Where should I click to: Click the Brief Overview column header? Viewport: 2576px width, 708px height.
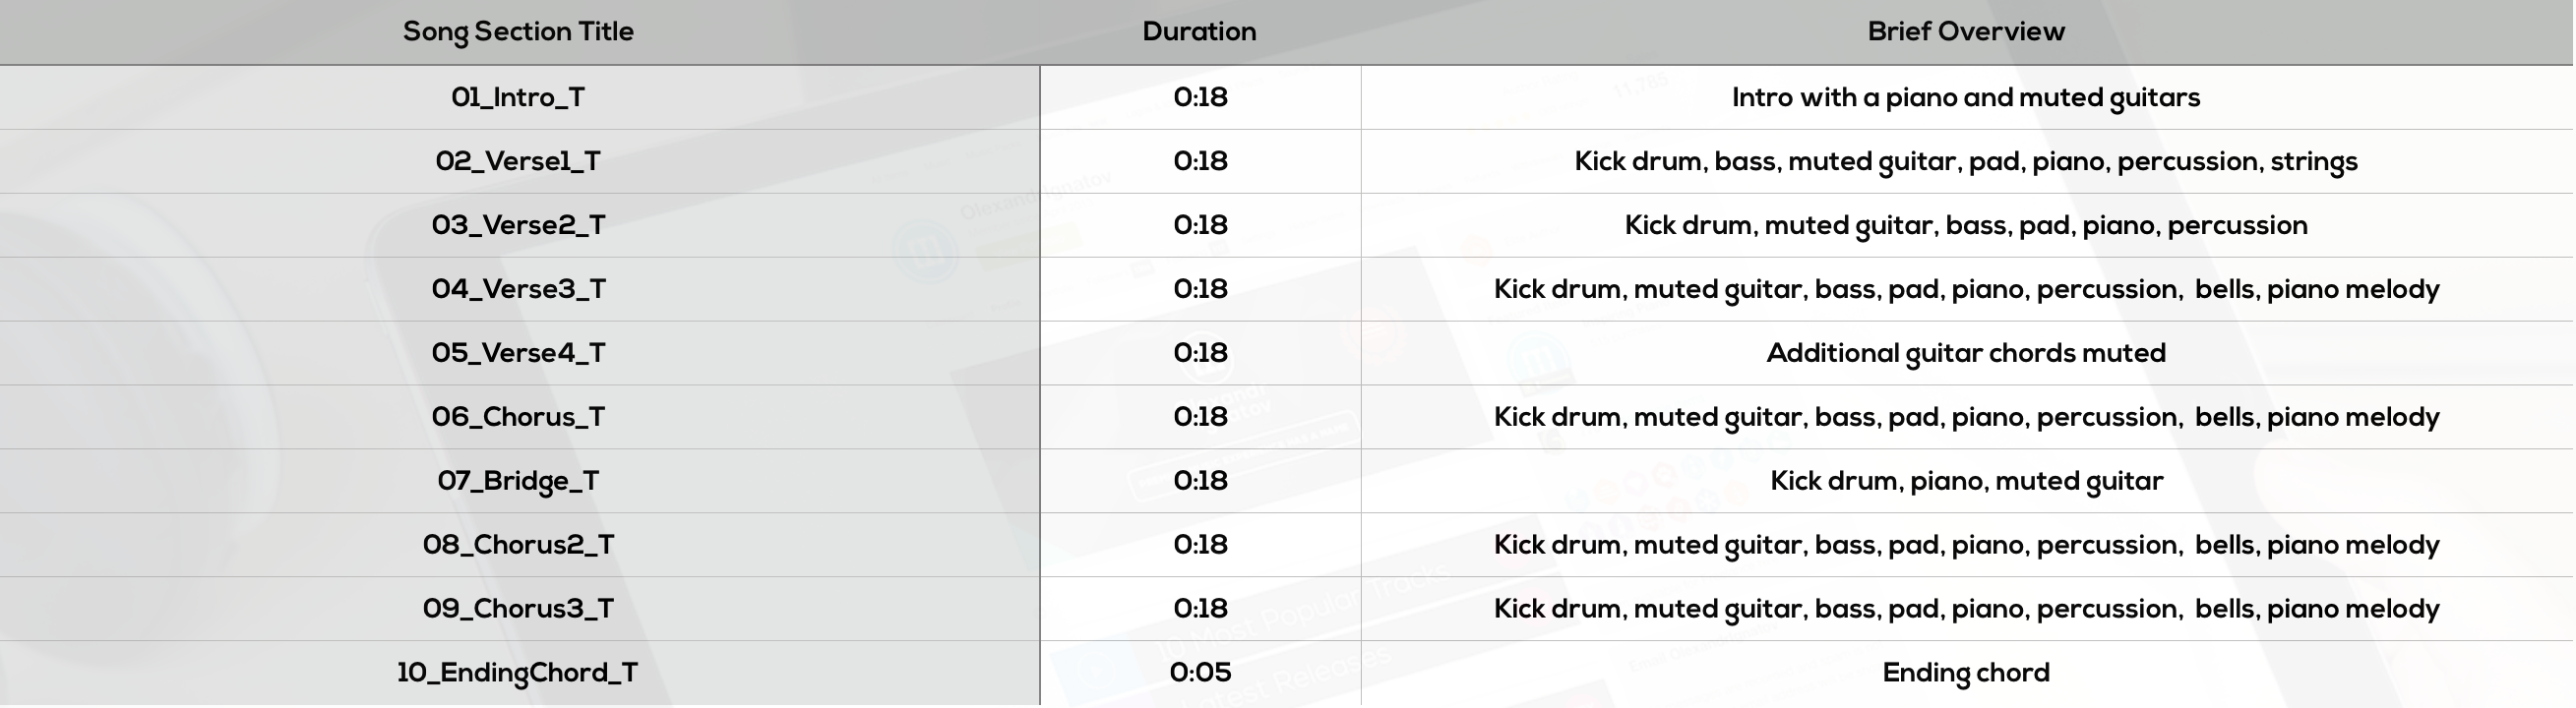click(x=1966, y=32)
